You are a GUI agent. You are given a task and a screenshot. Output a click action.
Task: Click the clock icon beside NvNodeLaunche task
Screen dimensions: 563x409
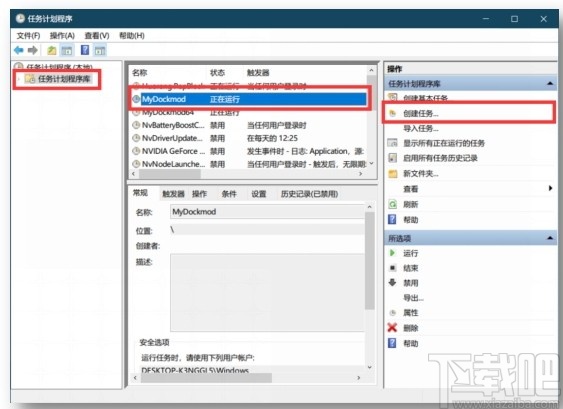(136, 164)
